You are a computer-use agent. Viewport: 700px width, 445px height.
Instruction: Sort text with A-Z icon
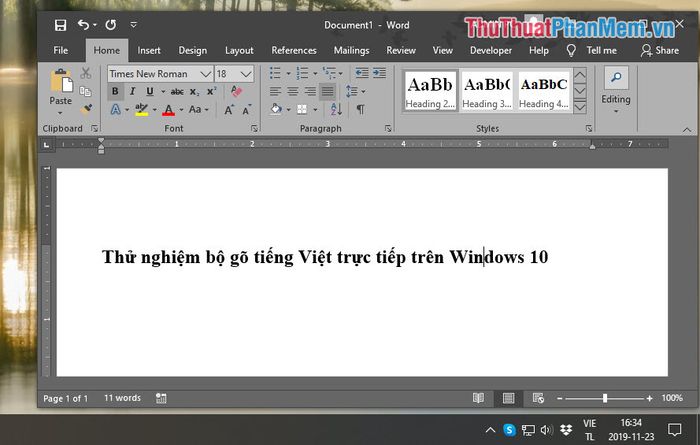336,109
